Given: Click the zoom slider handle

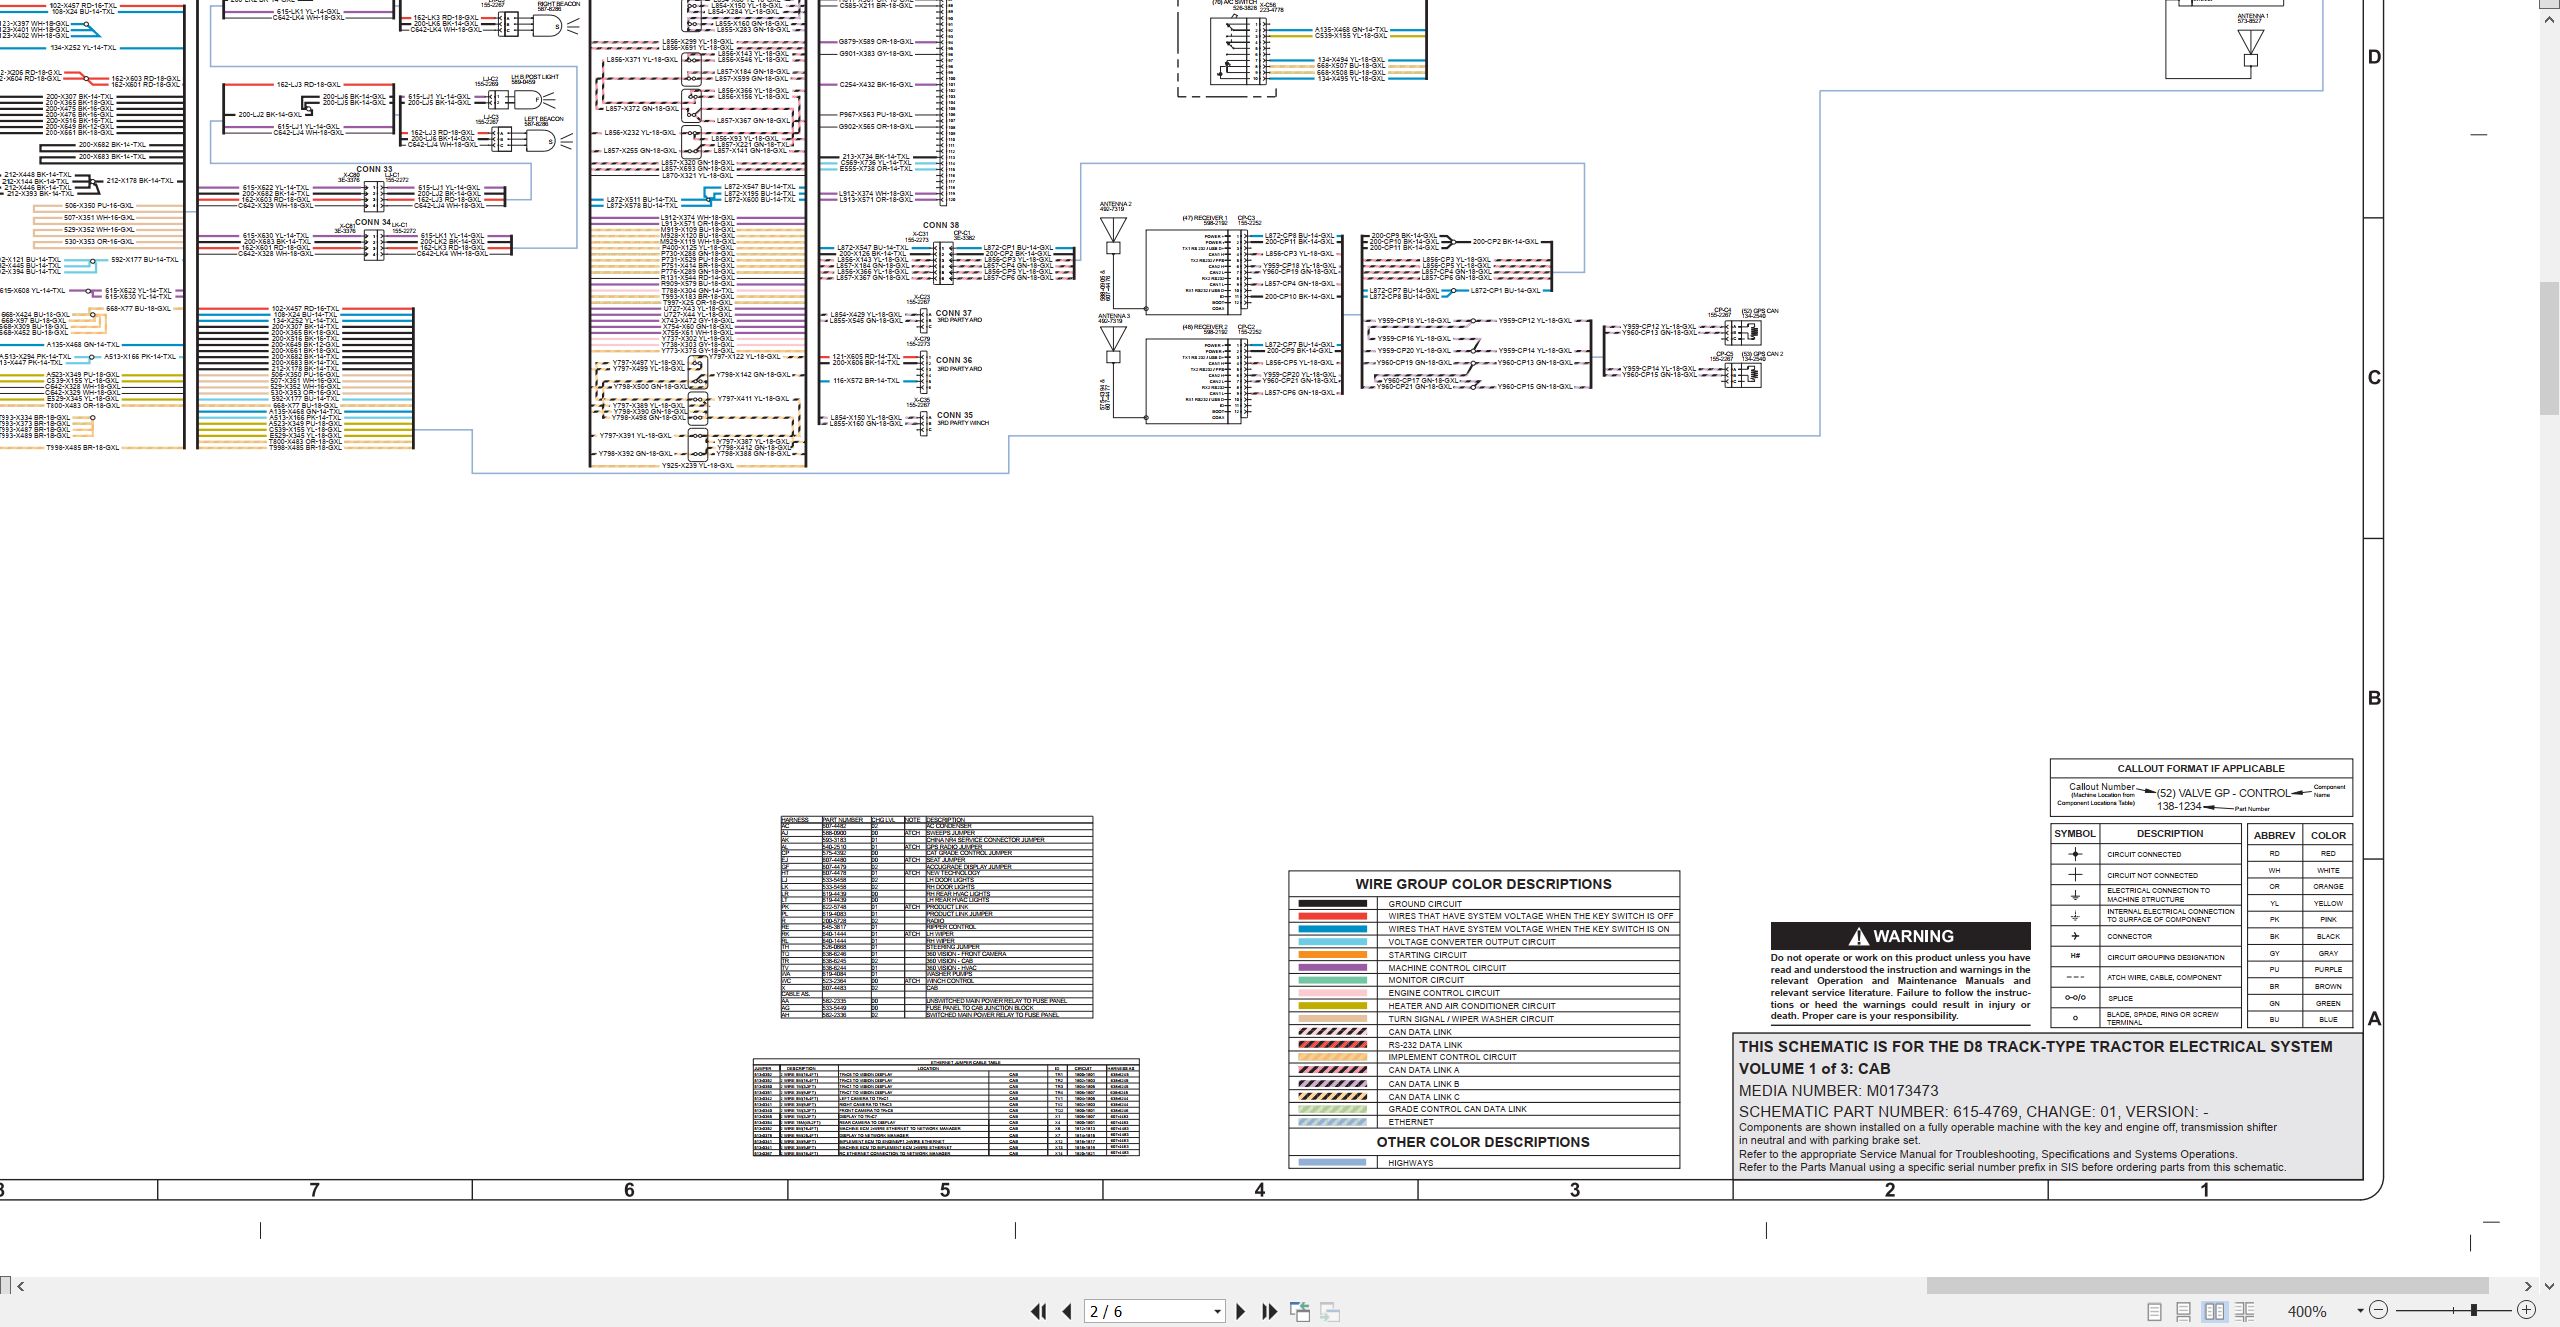Looking at the screenshot, I should click(x=2473, y=1310).
